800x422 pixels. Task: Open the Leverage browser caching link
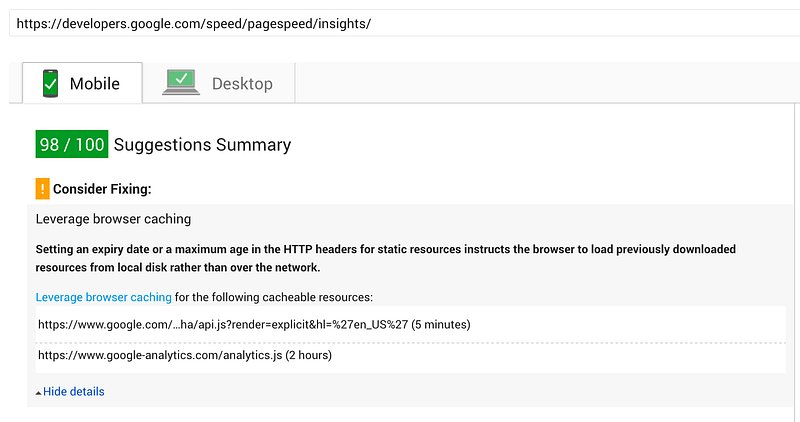[x=104, y=297]
